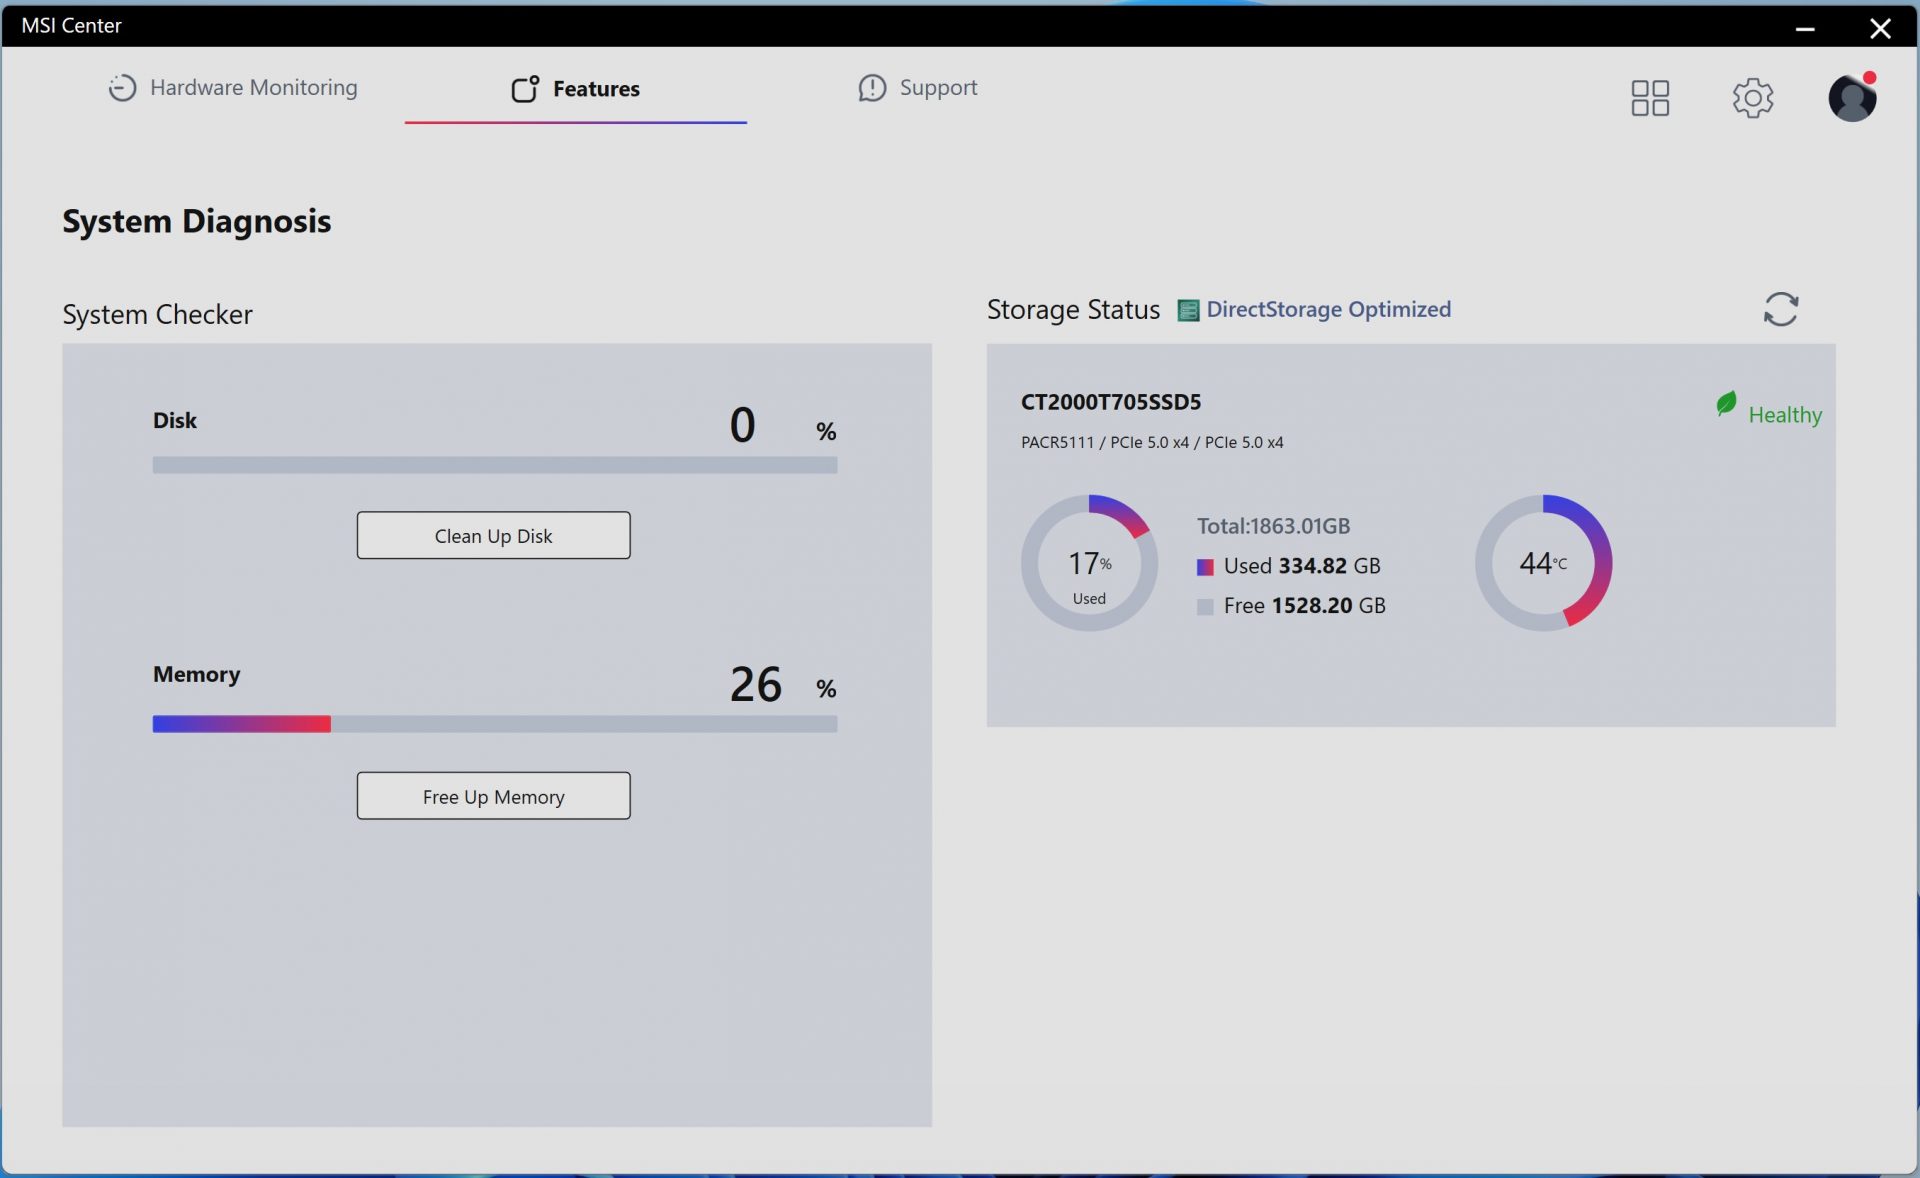Click the Disk usage progress bar
This screenshot has height=1178, width=1920.
tap(494, 465)
